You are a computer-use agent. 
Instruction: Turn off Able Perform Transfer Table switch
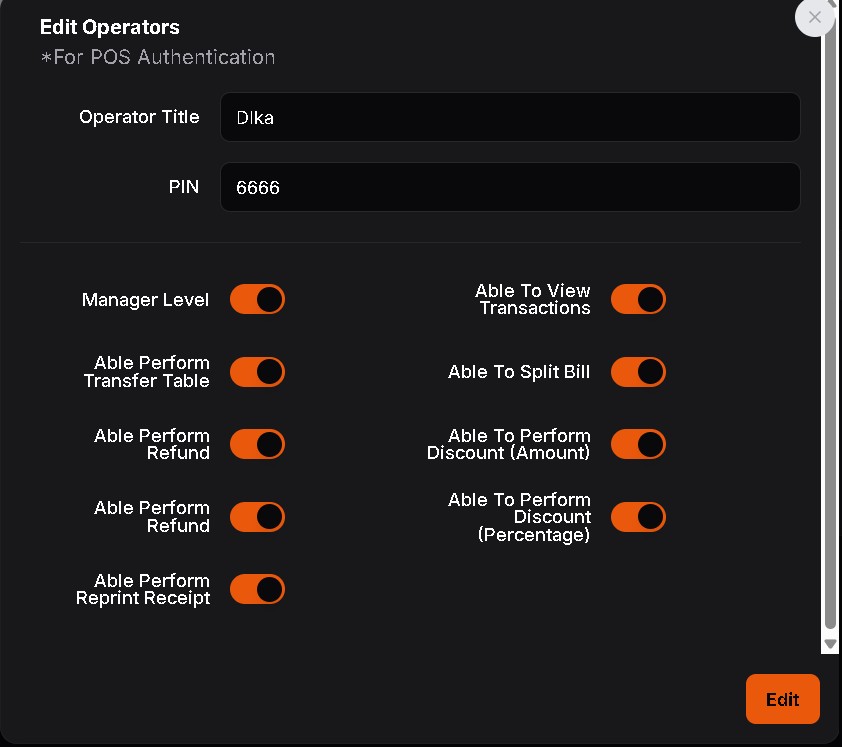tap(258, 372)
